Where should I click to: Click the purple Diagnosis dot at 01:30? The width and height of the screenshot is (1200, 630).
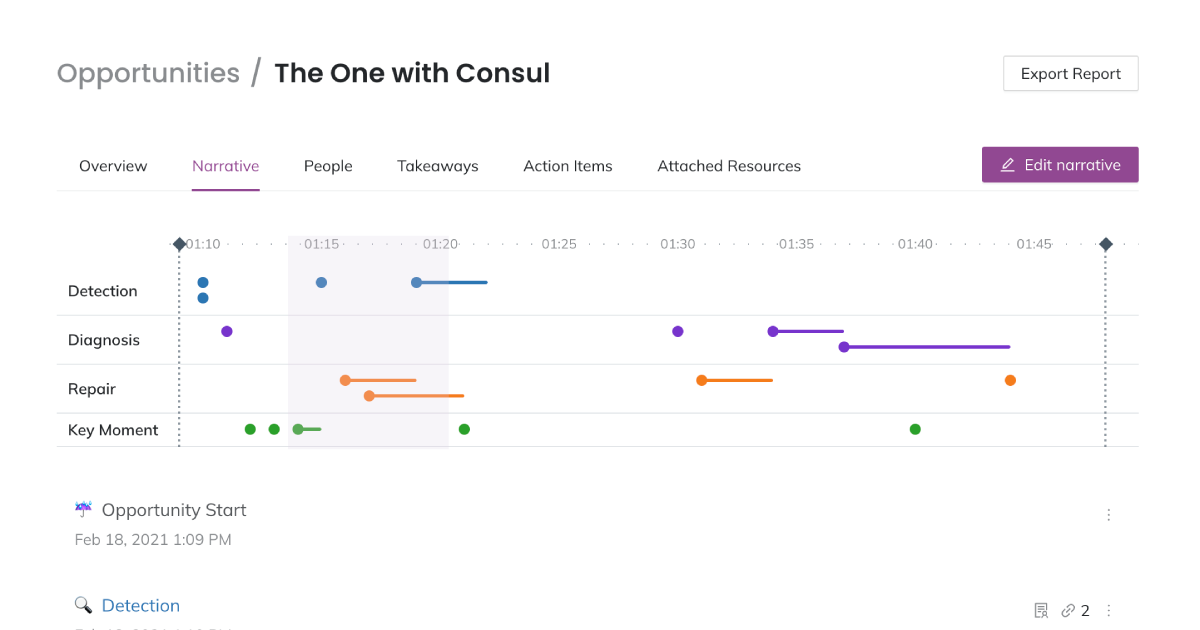[x=678, y=331]
